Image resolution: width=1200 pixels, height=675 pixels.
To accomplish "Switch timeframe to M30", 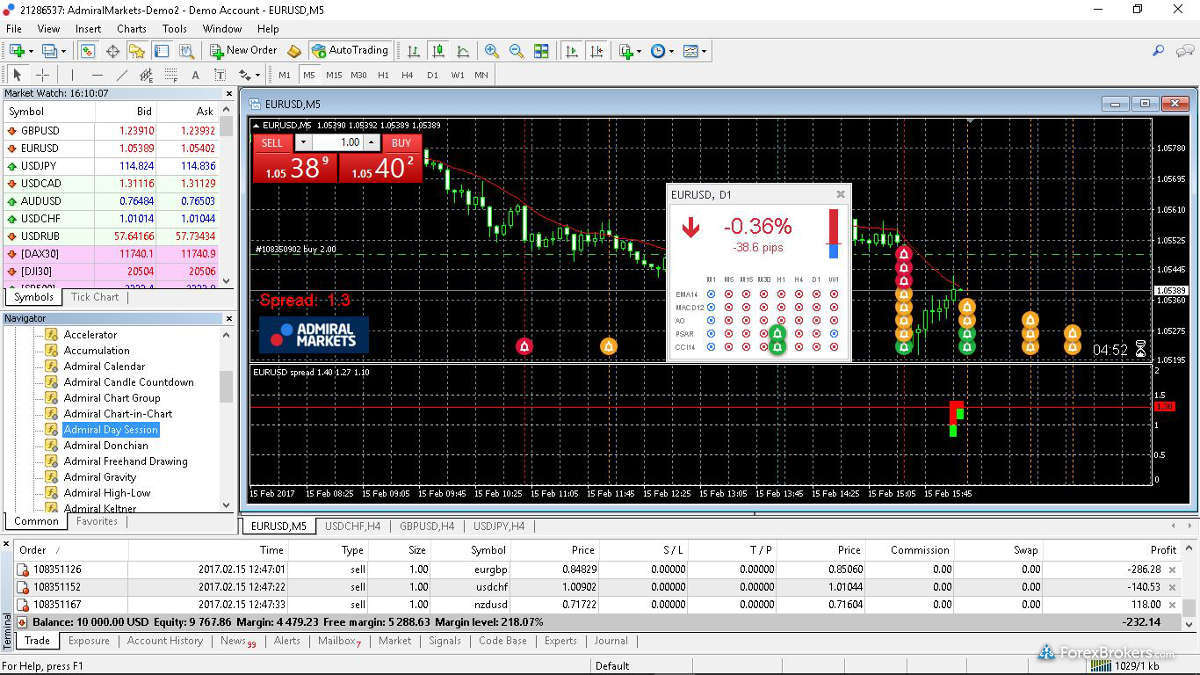I will pos(359,75).
